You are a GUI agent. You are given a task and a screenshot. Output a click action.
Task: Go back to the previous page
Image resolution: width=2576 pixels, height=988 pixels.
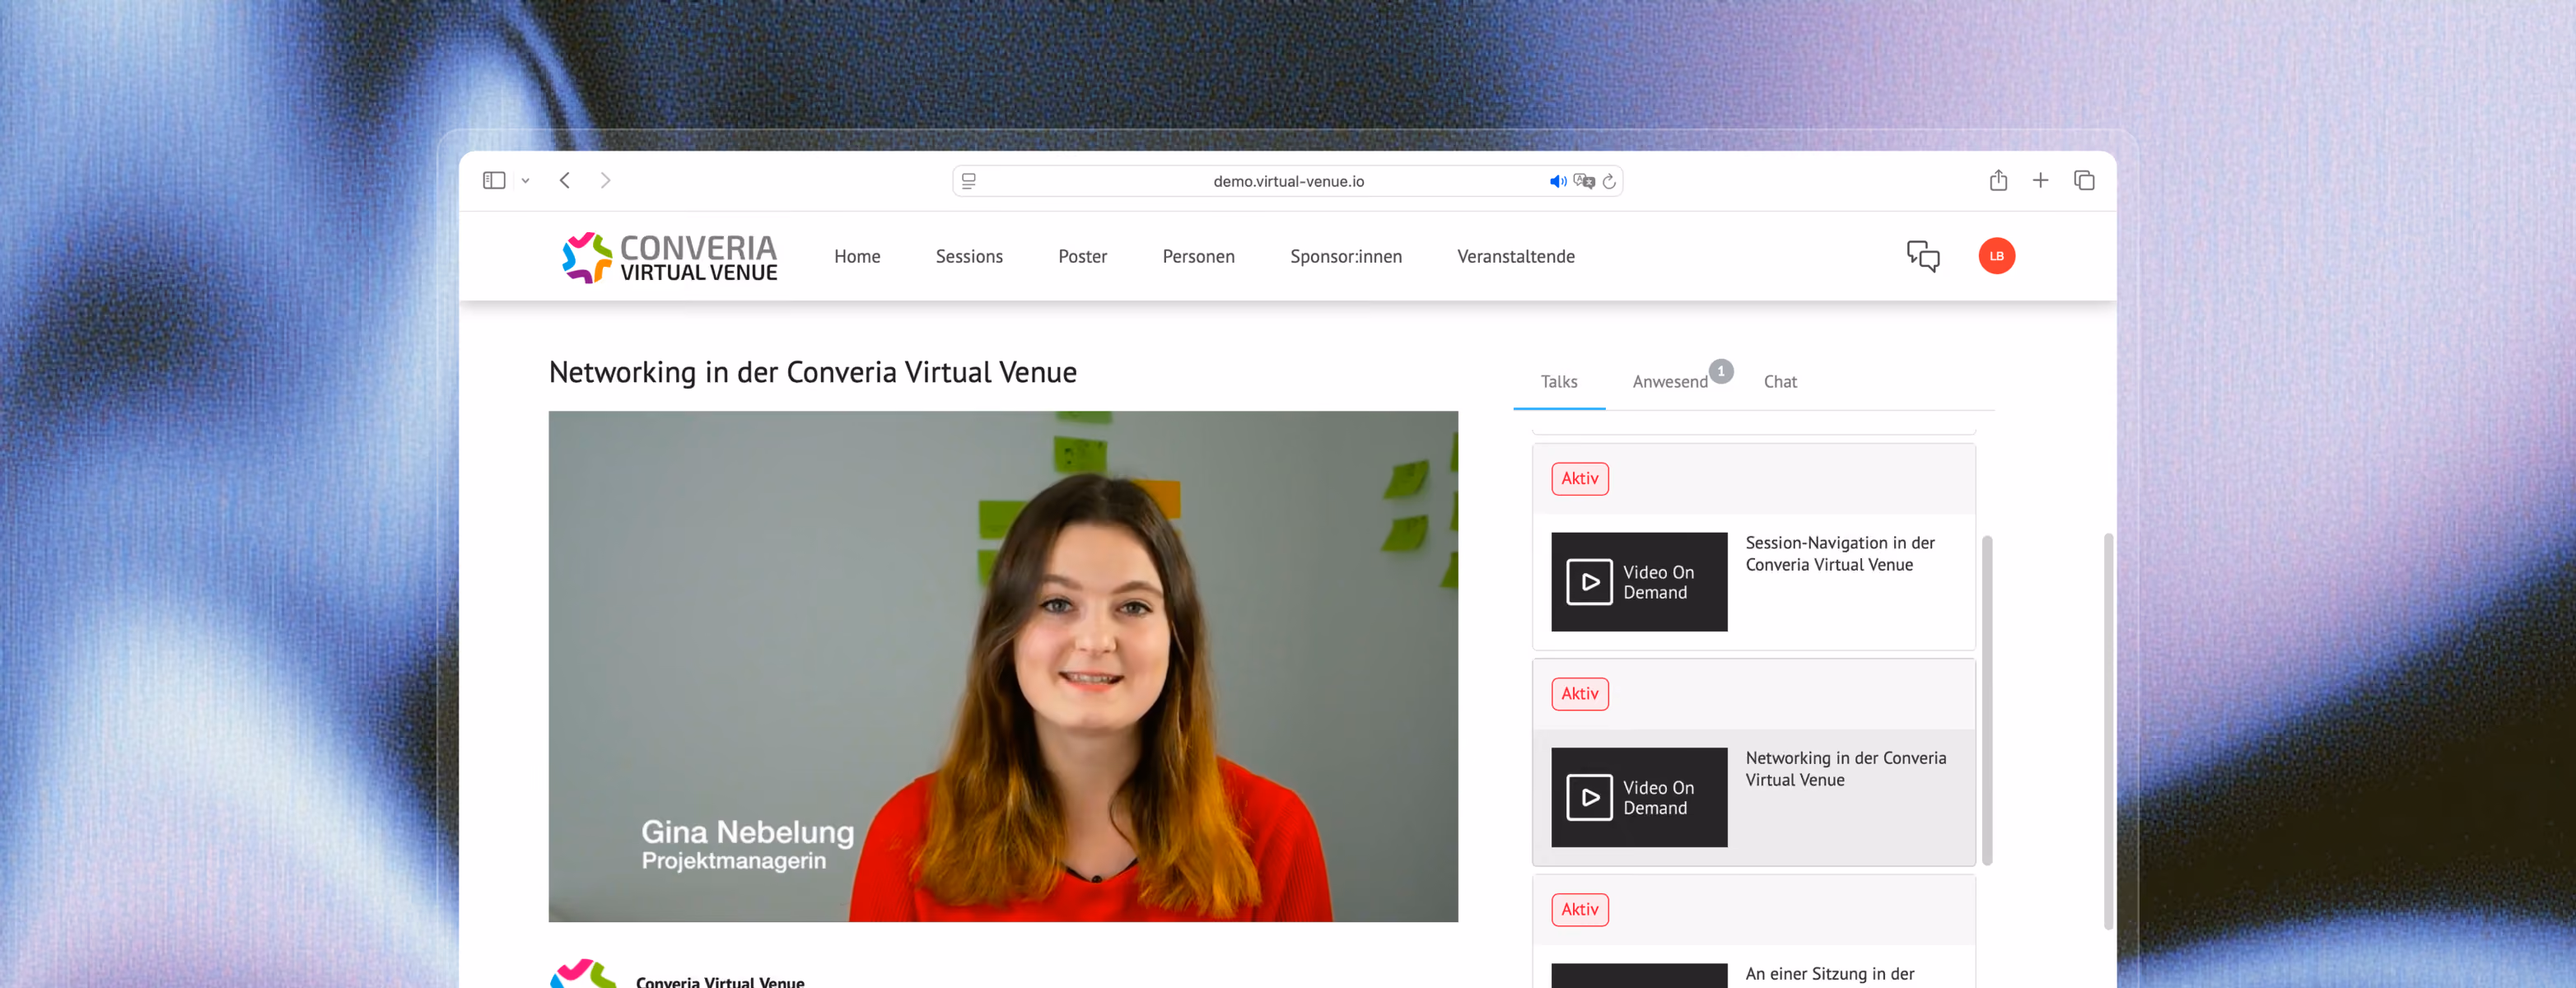(x=565, y=180)
